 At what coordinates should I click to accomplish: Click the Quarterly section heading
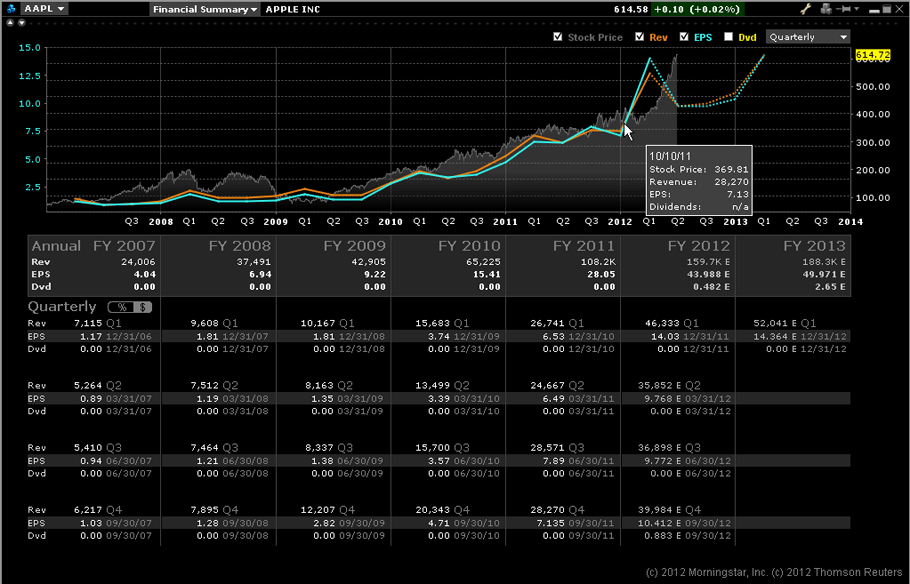pos(62,307)
